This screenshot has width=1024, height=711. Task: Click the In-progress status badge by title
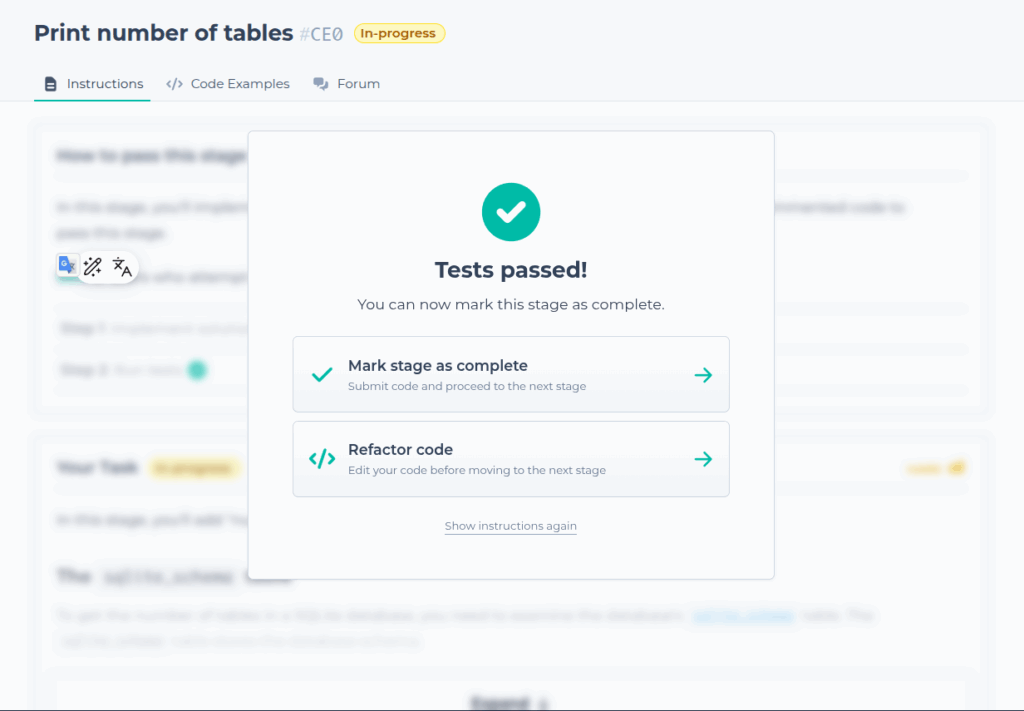coord(399,33)
